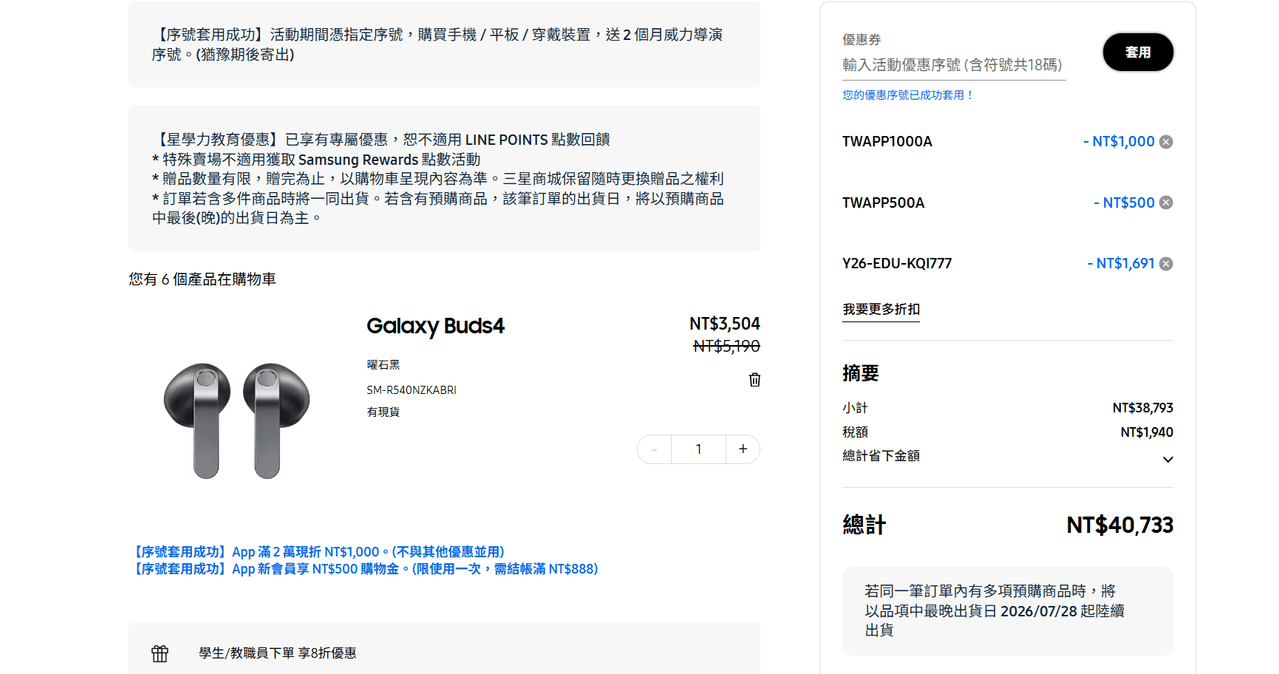Click the Galaxy Buds4 product image

pos(236,420)
